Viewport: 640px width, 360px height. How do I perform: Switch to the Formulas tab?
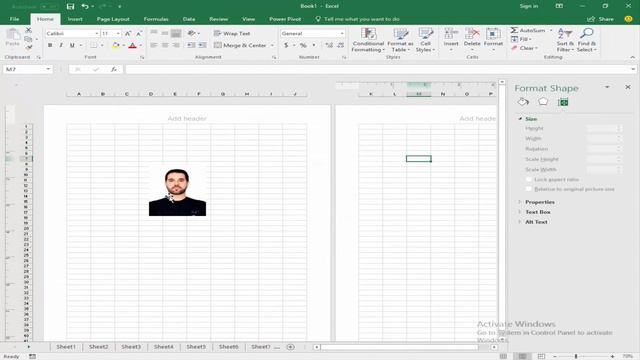(x=156, y=19)
